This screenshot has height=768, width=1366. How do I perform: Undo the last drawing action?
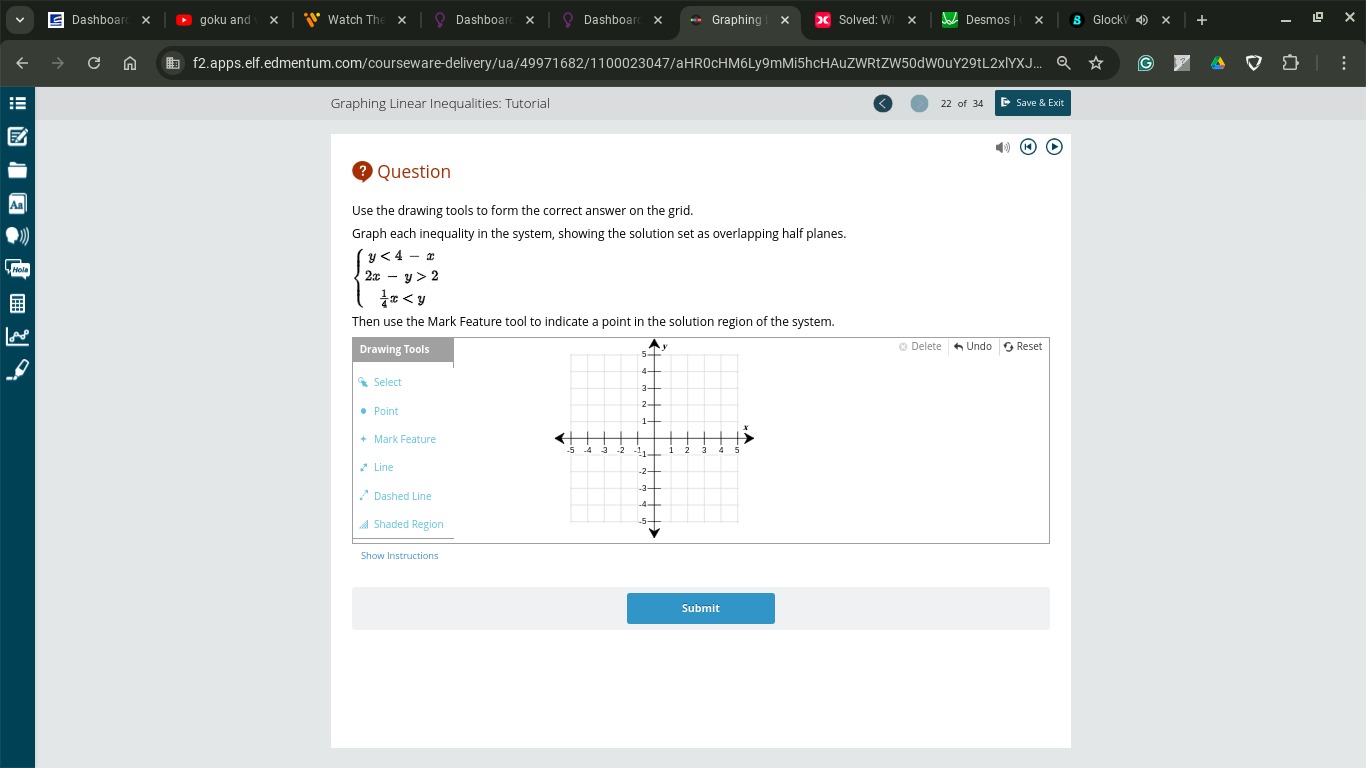click(x=973, y=346)
